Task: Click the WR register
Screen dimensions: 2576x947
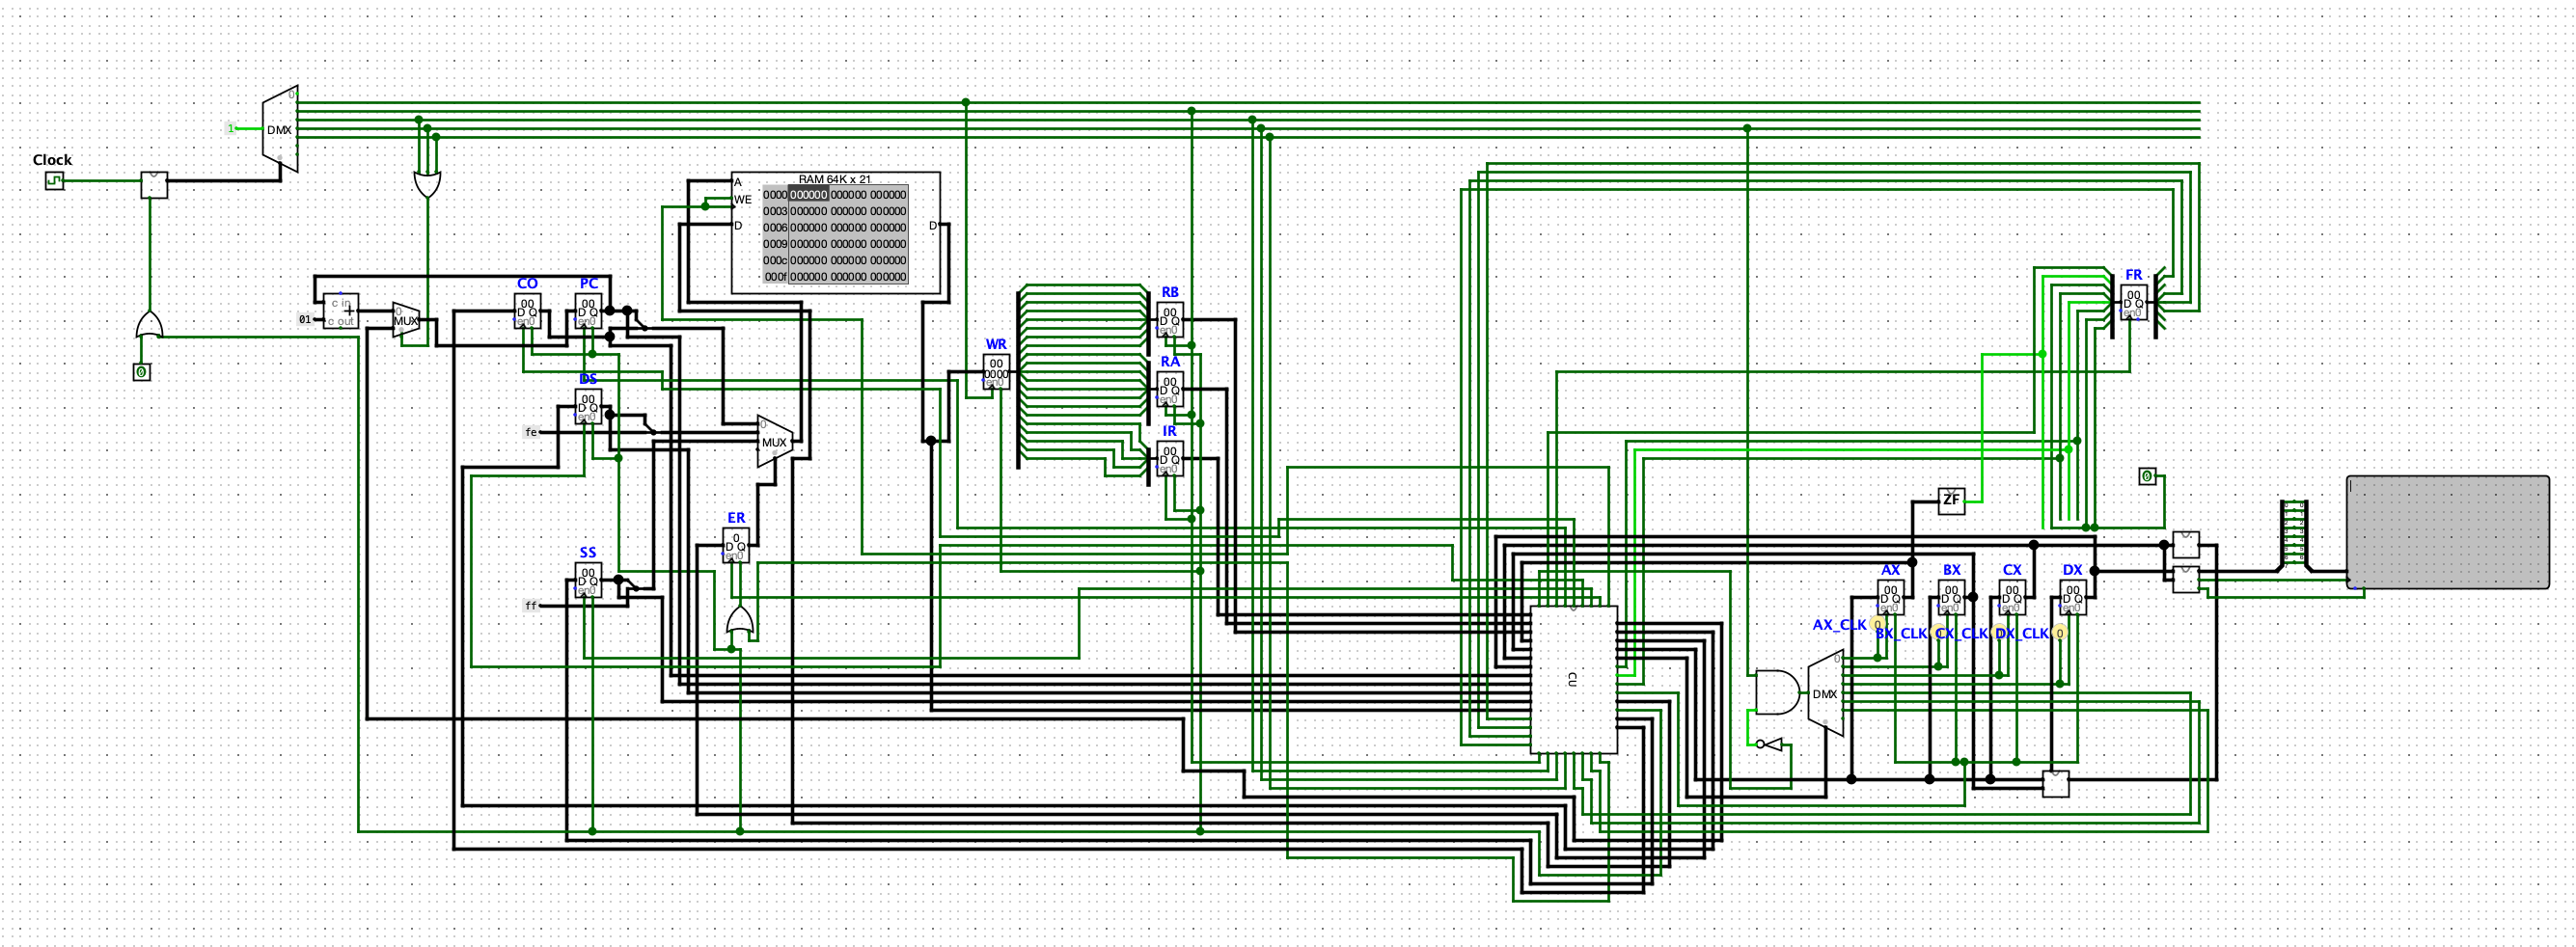Action: 996,372
